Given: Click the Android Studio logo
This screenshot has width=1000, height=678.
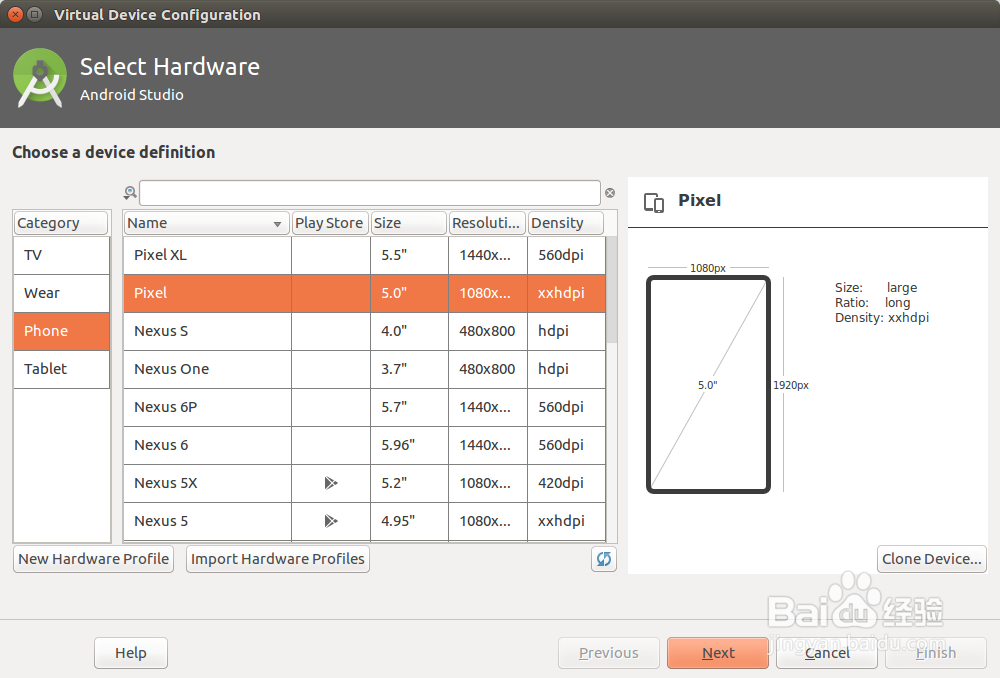Looking at the screenshot, I should pyautogui.click(x=40, y=78).
